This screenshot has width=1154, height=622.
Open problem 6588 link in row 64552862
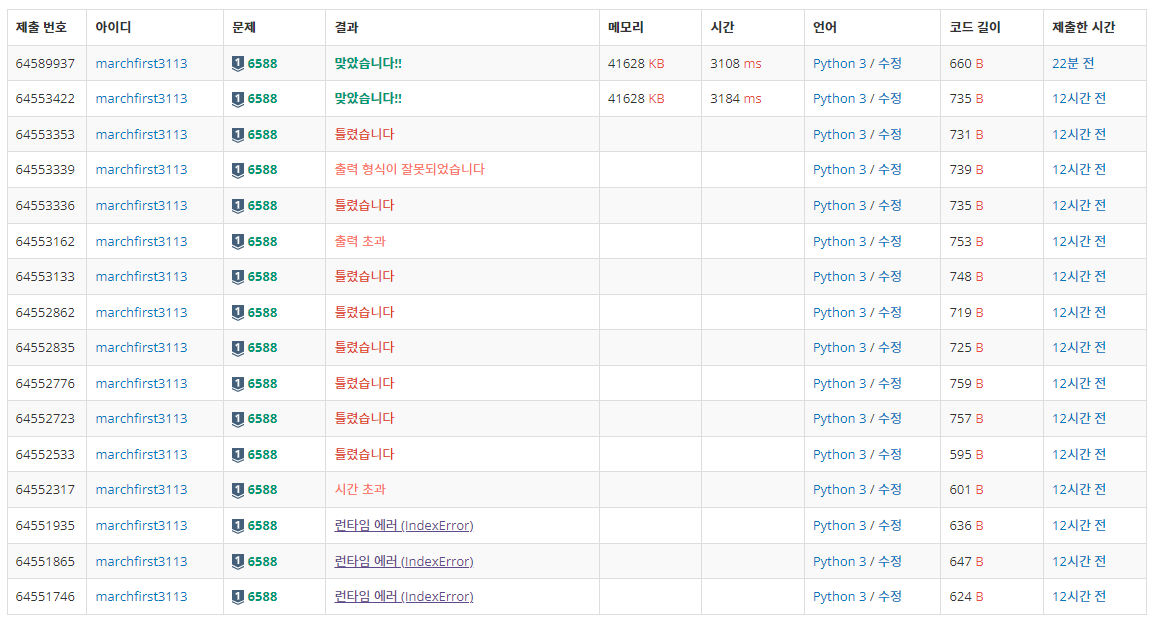pos(262,313)
